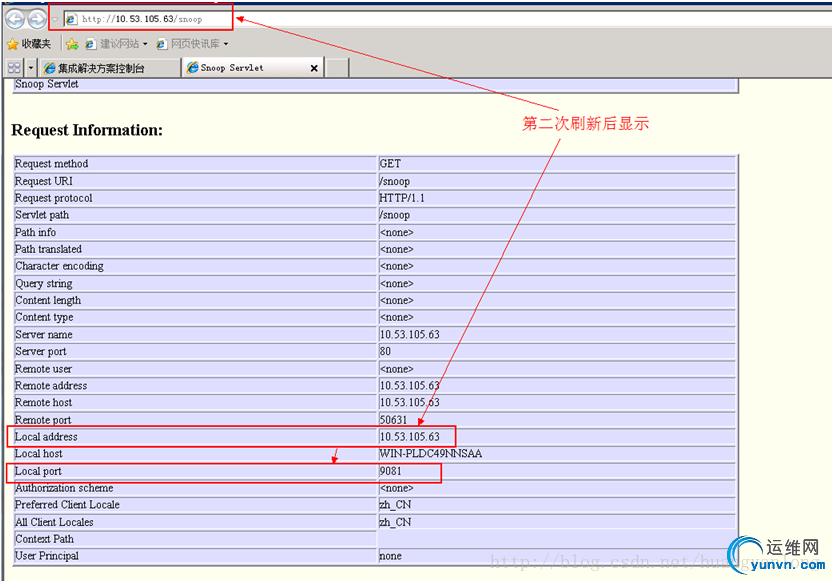
Task: Click the HTTP/1.1 protocol value
Action: click(x=402, y=198)
